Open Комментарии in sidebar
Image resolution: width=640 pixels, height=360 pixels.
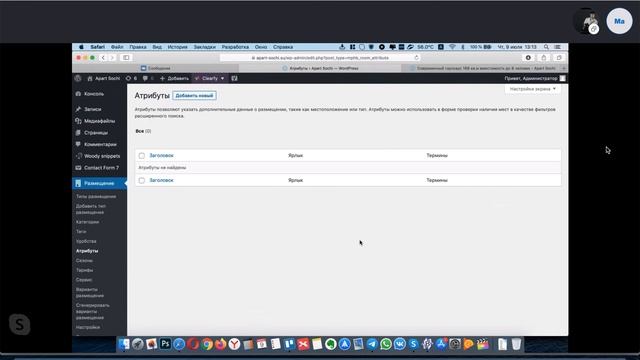click(99, 144)
